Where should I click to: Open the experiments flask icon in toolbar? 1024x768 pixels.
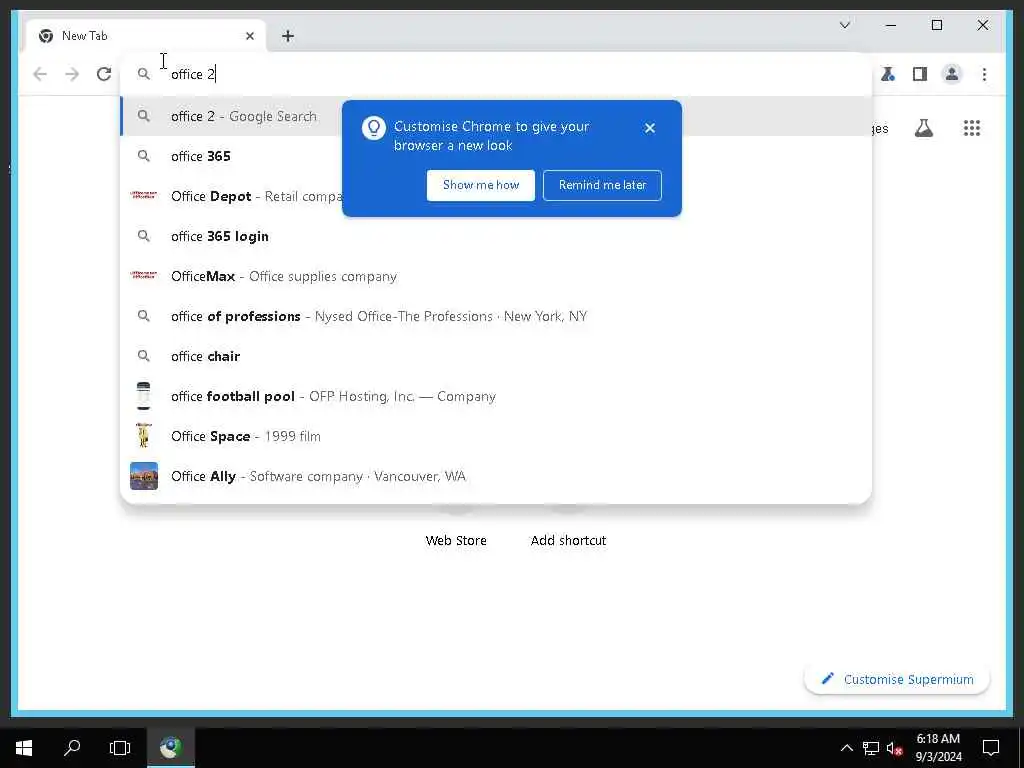pos(888,74)
